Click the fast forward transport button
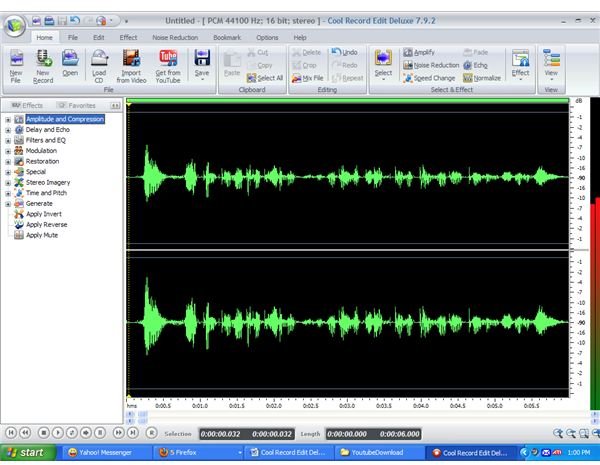 point(119,433)
